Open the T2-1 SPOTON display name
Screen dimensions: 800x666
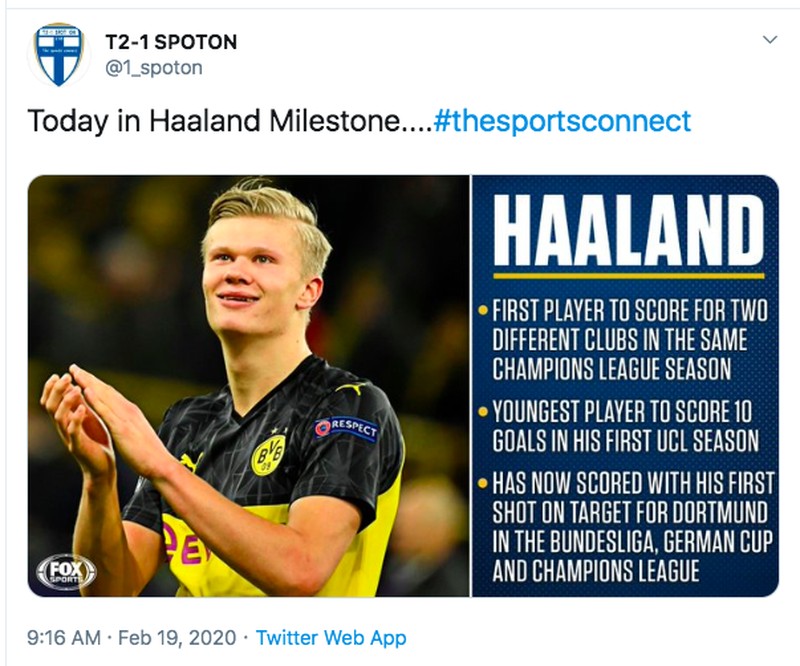click(171, 42)
